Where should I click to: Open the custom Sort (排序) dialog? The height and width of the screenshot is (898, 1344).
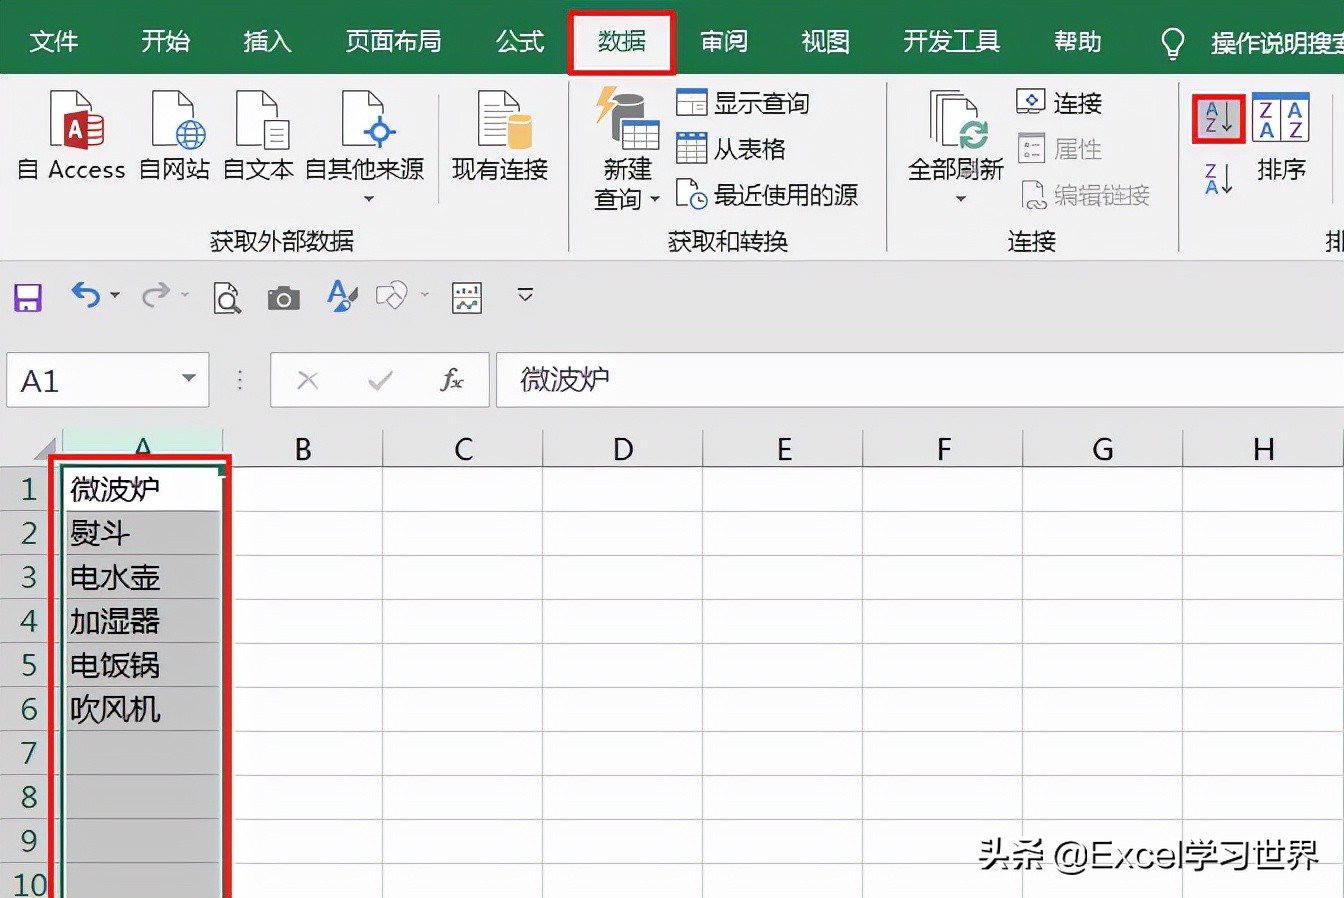[x=1281, y=136]
